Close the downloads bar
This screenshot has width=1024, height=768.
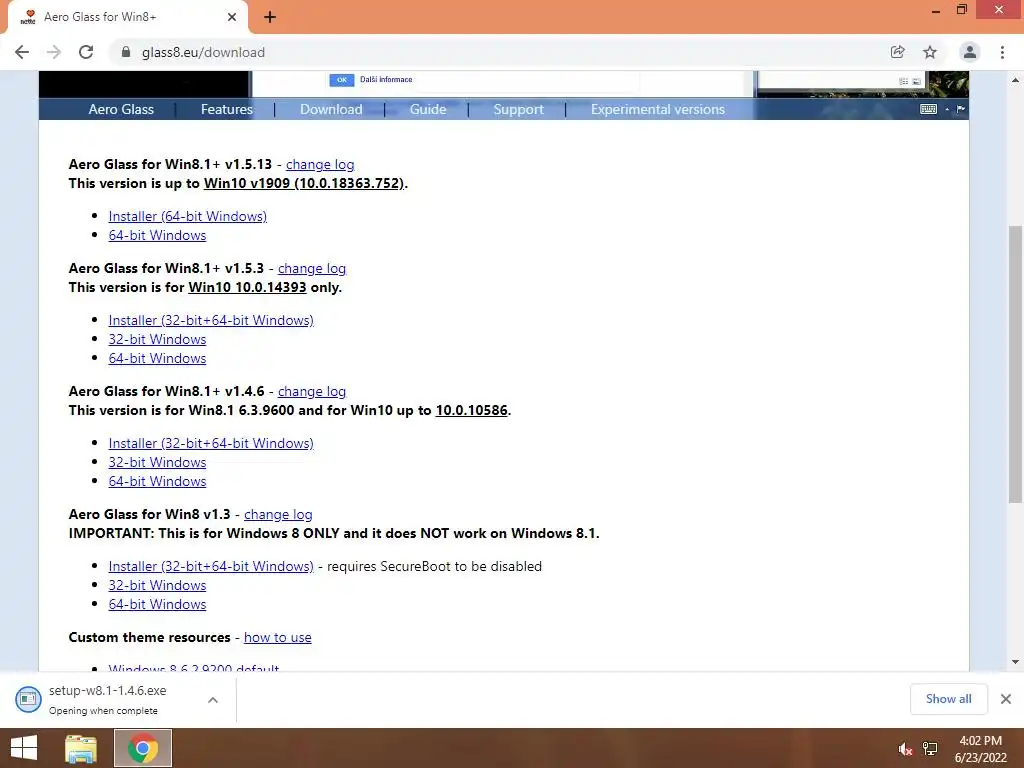[x=1006, y=699]
